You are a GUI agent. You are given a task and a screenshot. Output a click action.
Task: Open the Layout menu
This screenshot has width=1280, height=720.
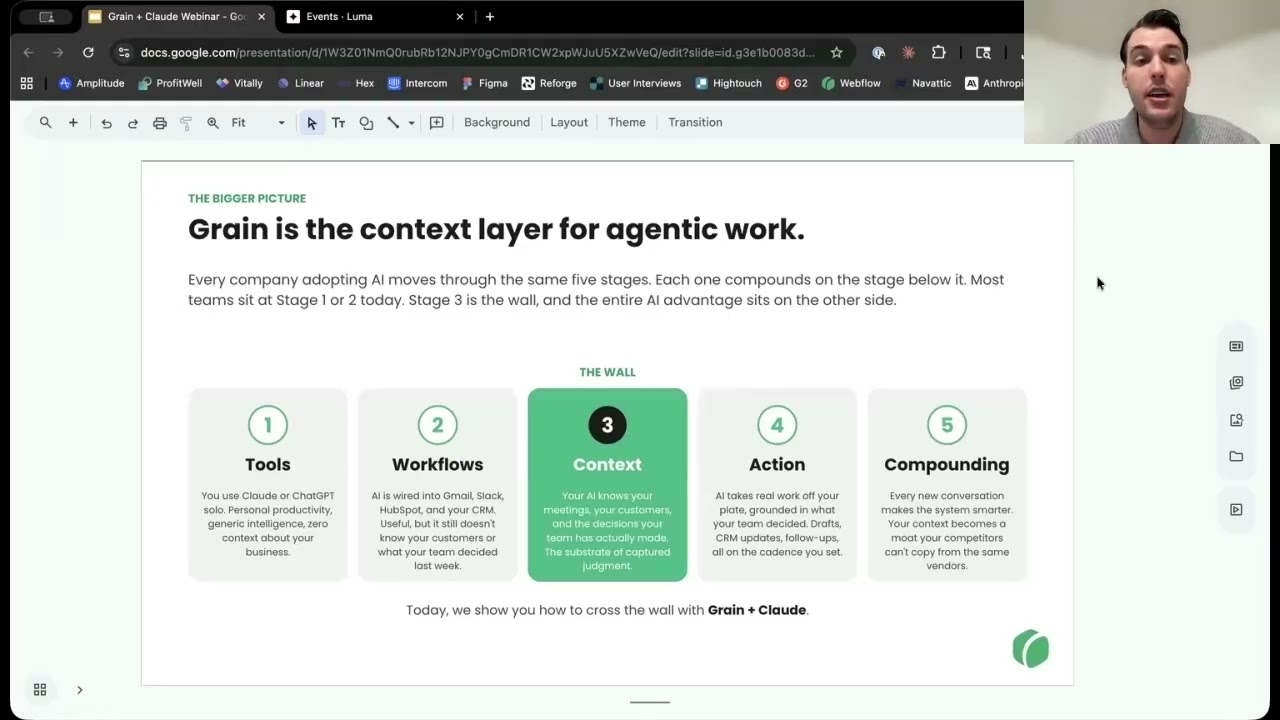(569, 122)
